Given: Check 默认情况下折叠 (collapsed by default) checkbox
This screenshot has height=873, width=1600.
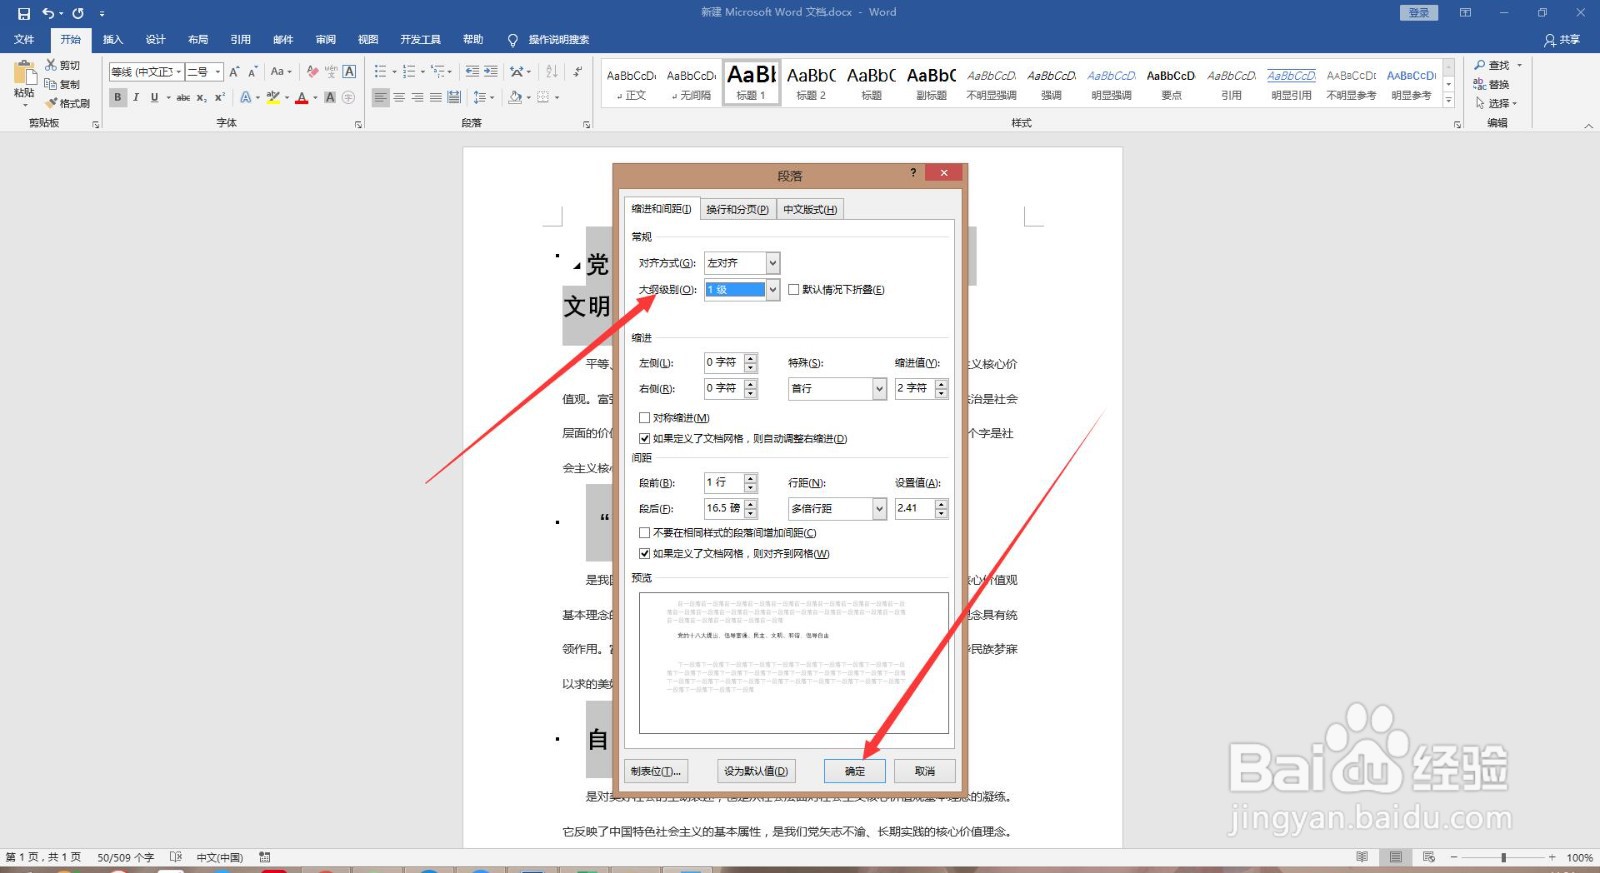Looking at the screenshot, I should click(794, 290).
